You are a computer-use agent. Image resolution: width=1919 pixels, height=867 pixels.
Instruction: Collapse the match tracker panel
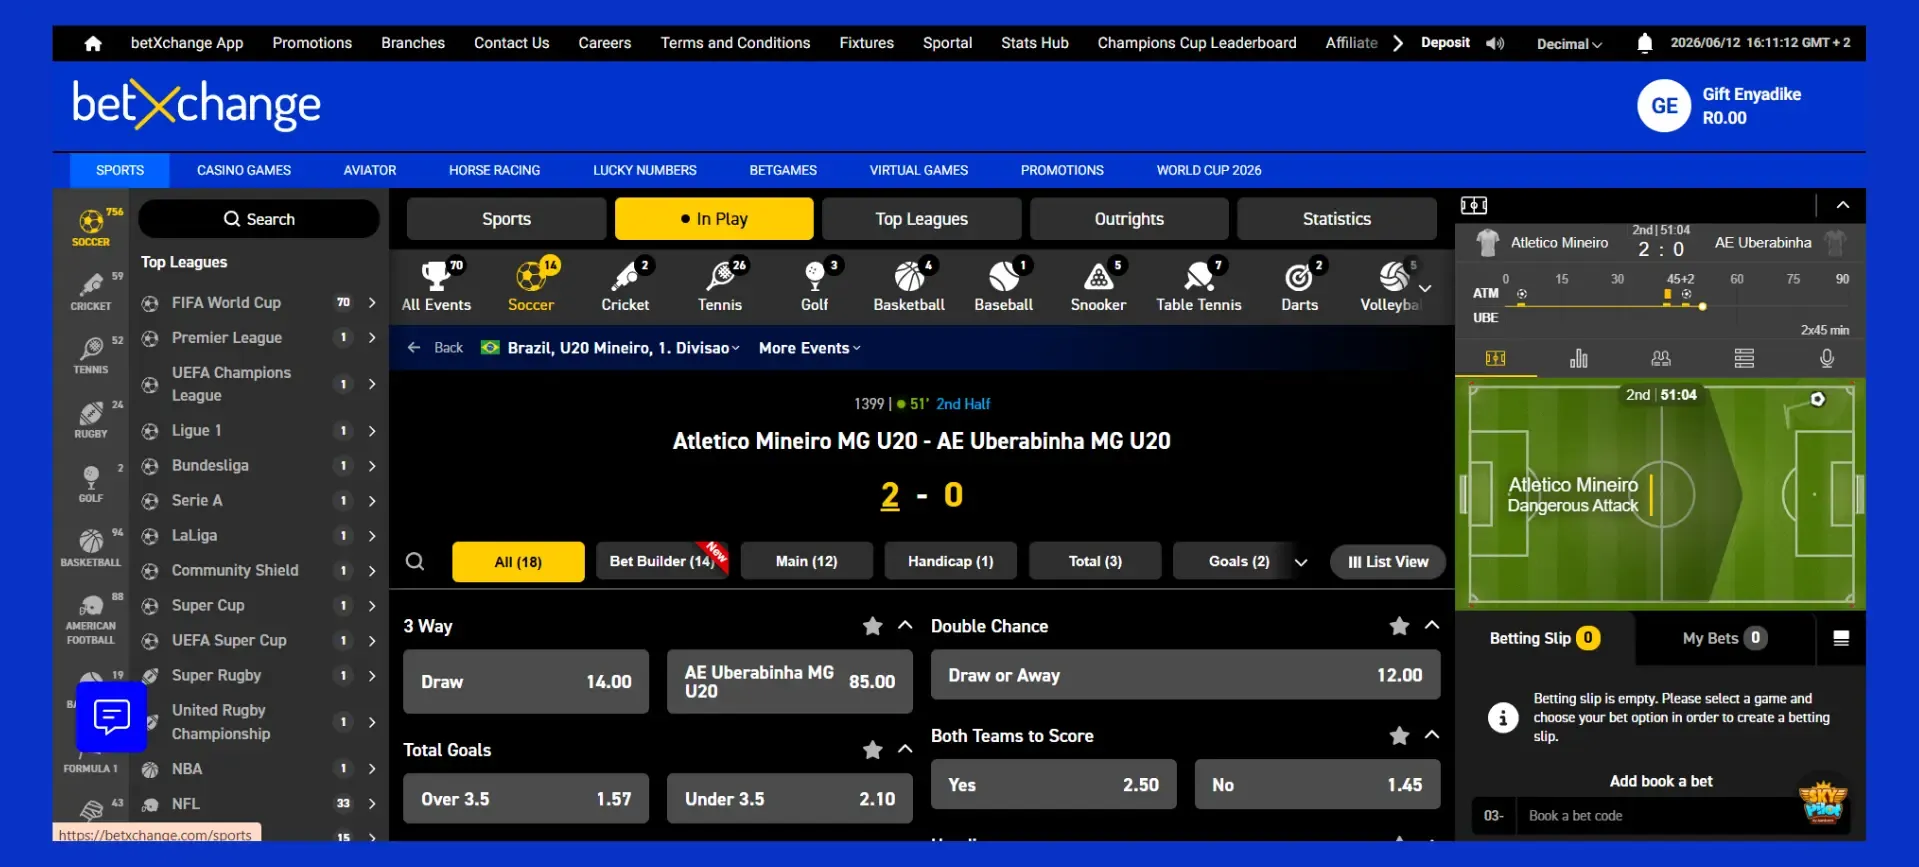pyautogui.click(x=1843, y=205)
